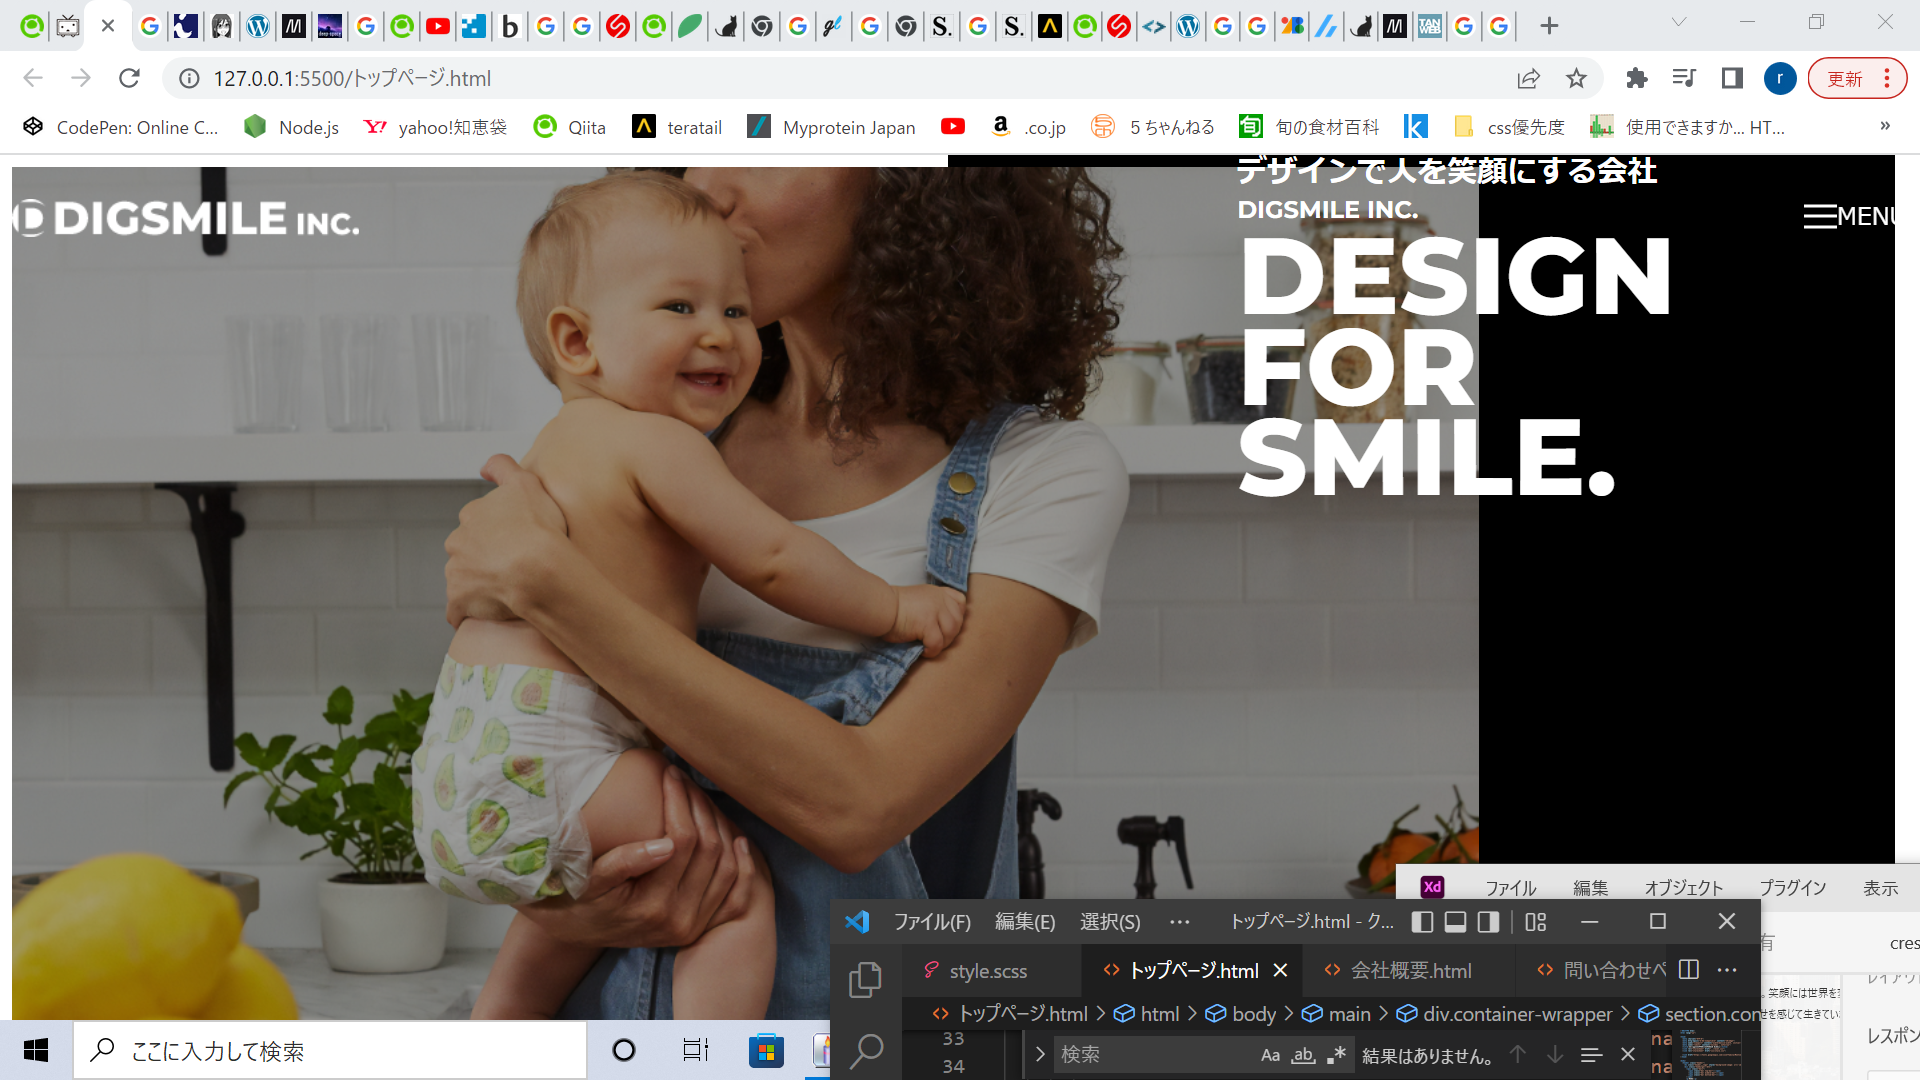Click the 検索 find input field
Screen dimensions: 1920x1080
coord(1155,1054)
